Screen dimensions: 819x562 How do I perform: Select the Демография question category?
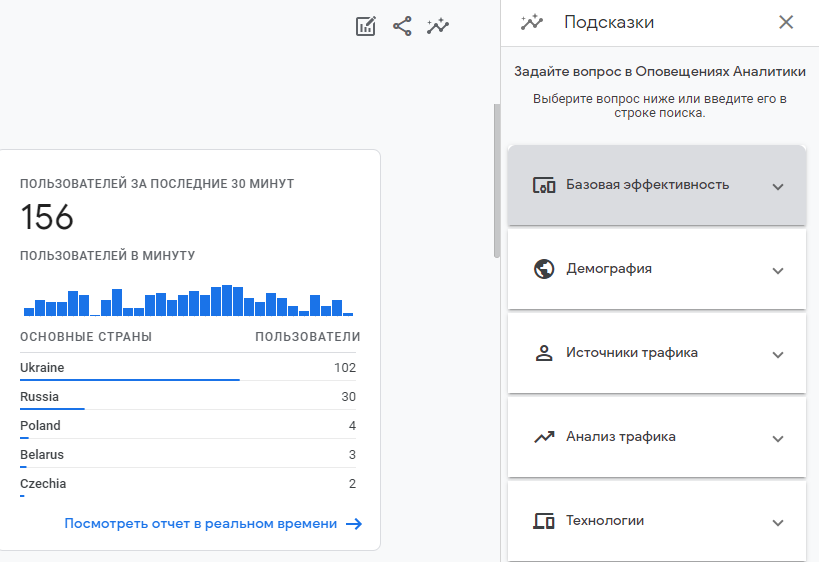coord(657,270)
